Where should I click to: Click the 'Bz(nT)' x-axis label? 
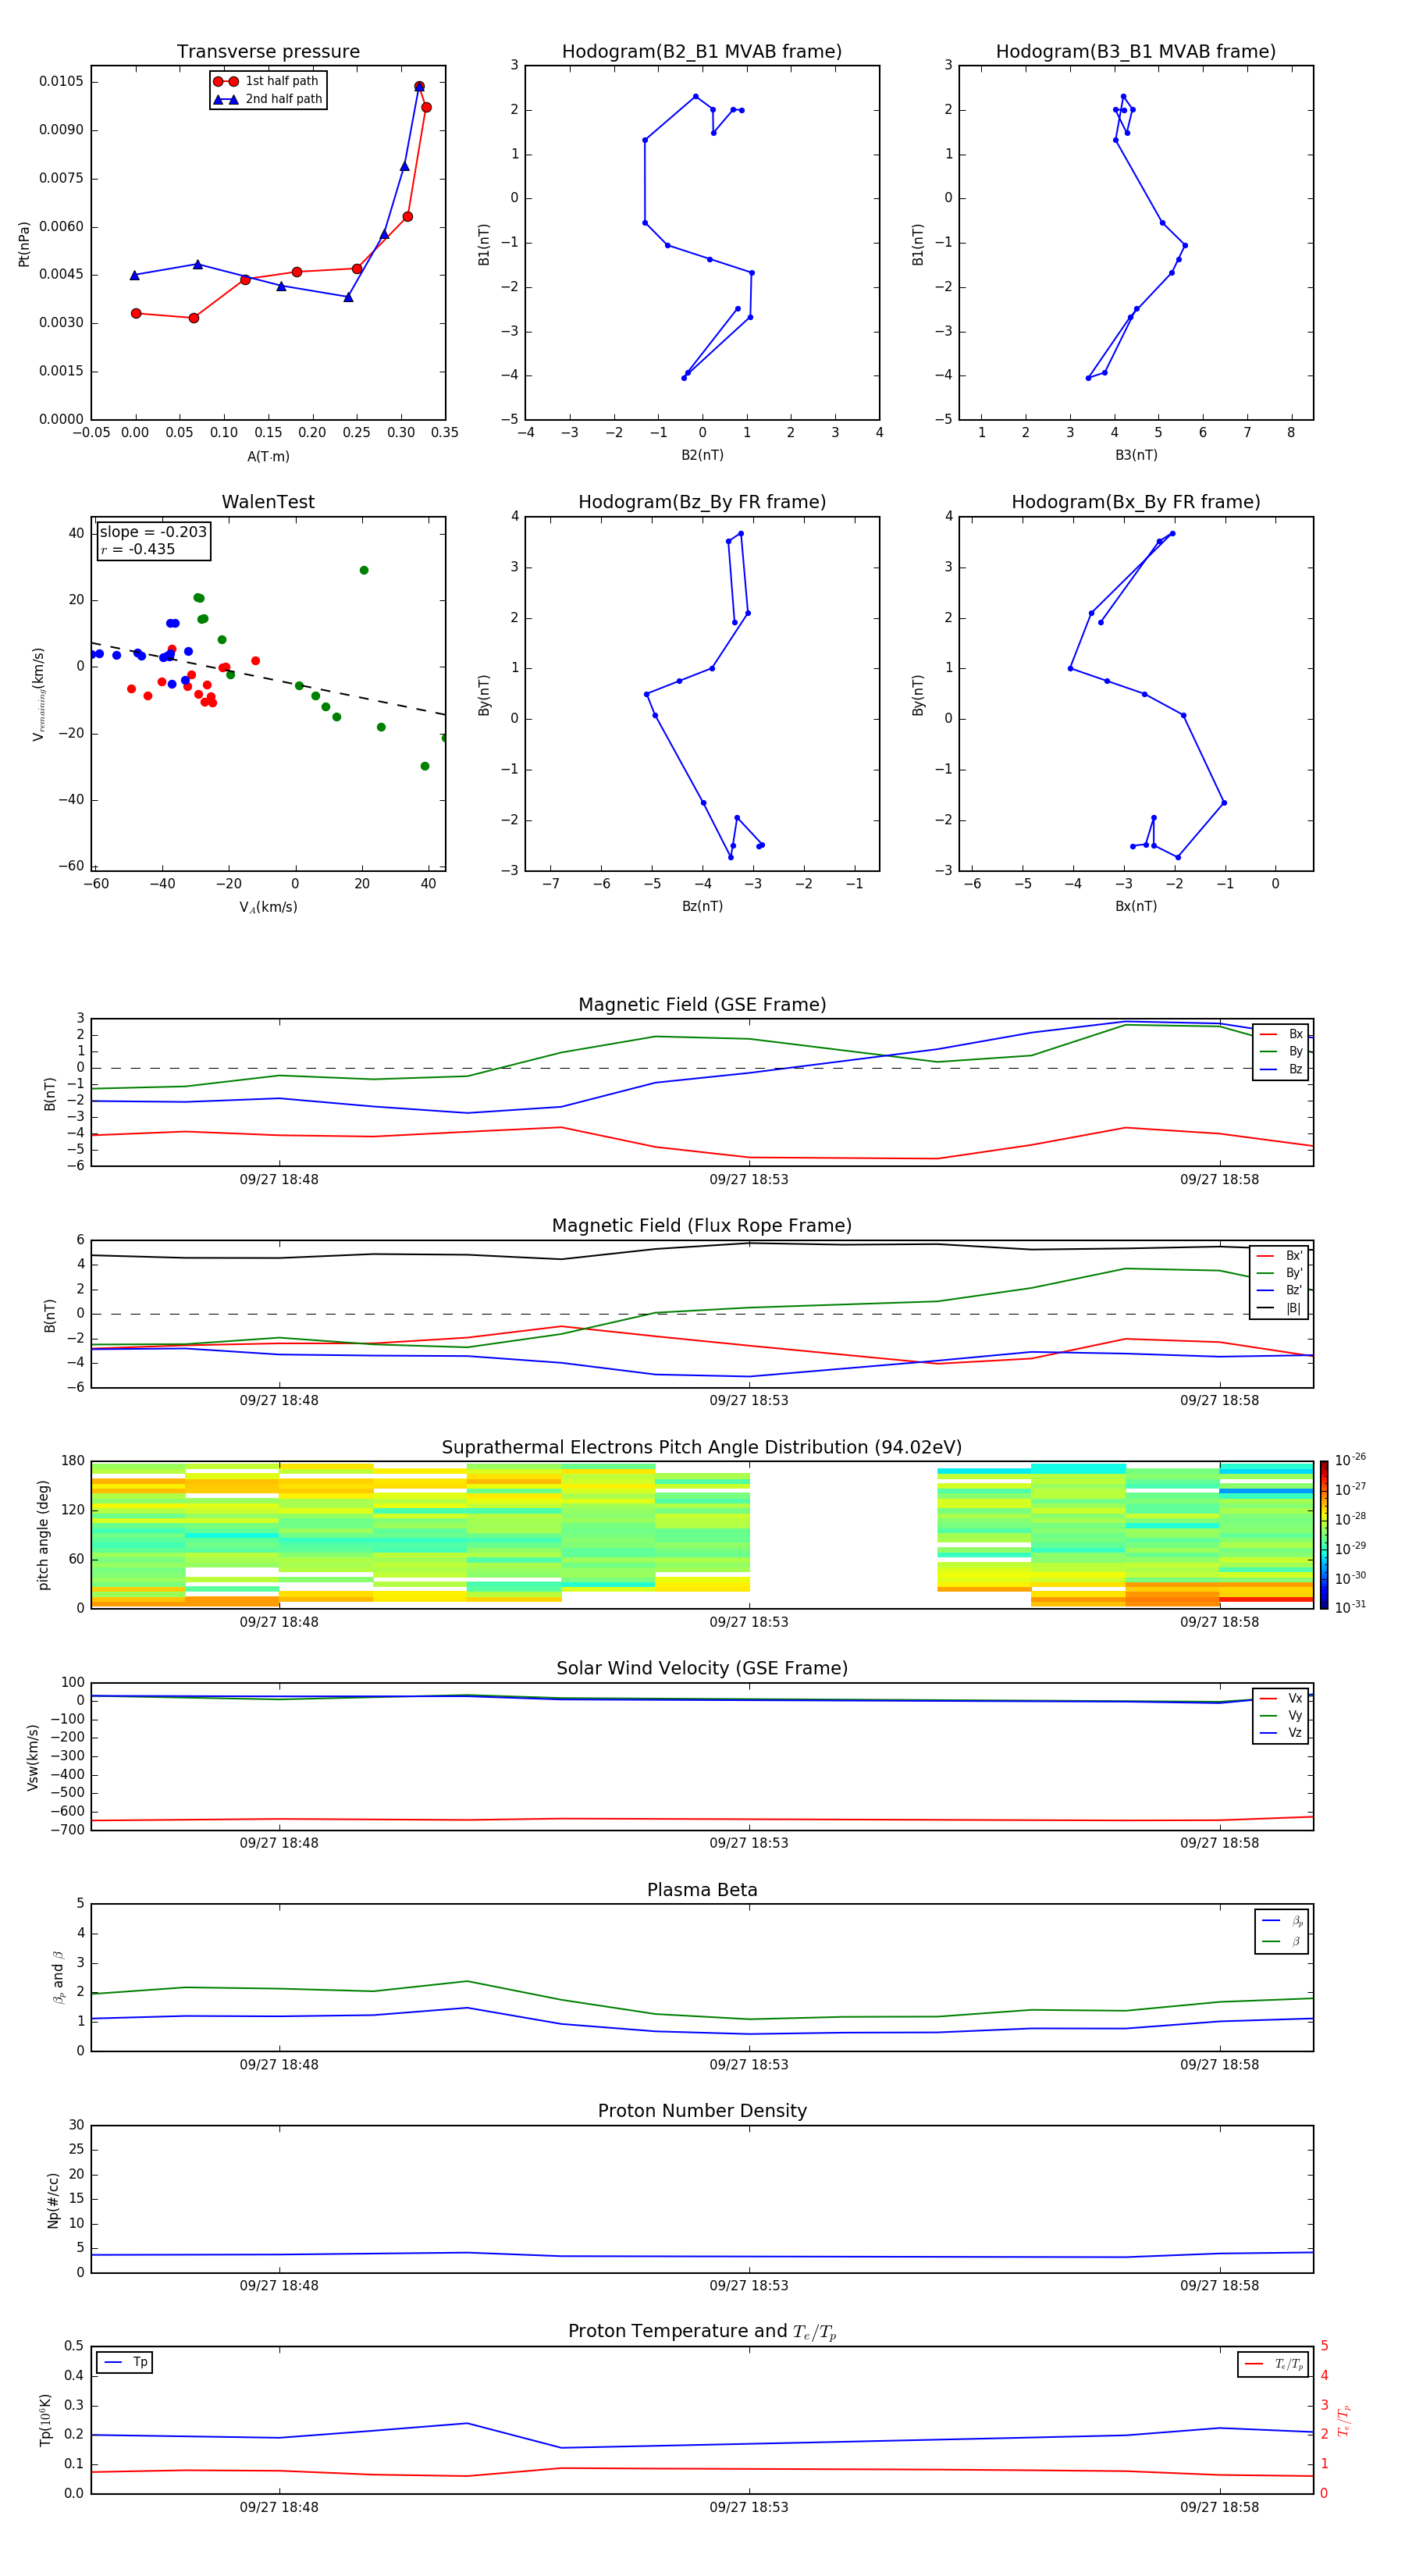pyautogui.click(x=702, y=907)
